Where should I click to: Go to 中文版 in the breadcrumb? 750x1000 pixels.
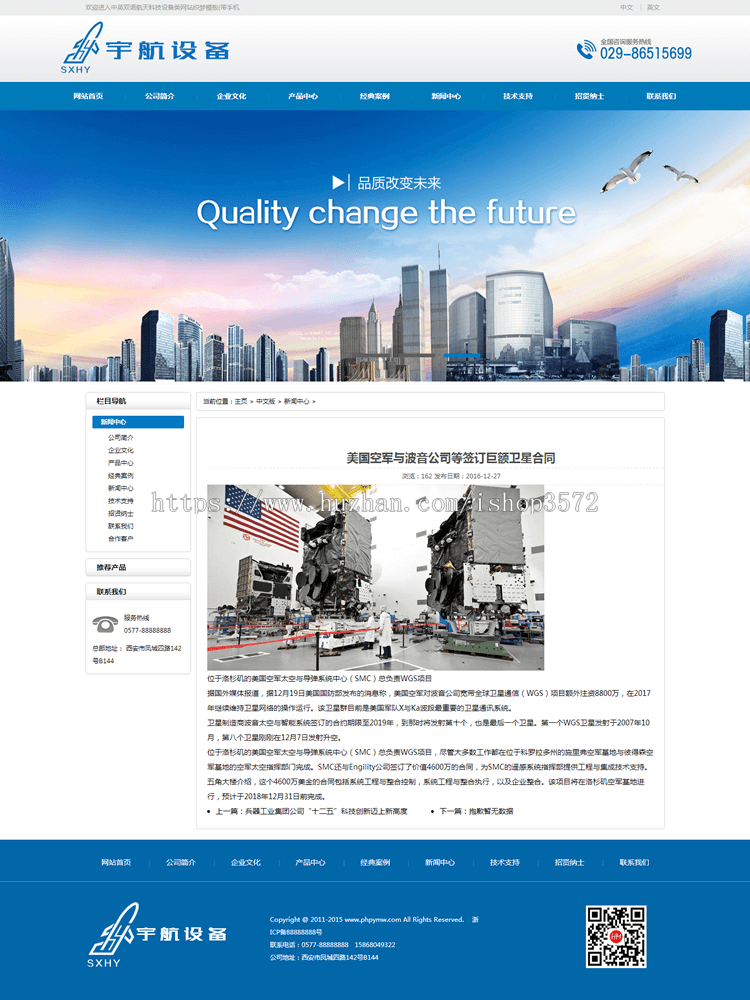pos(265,401)
